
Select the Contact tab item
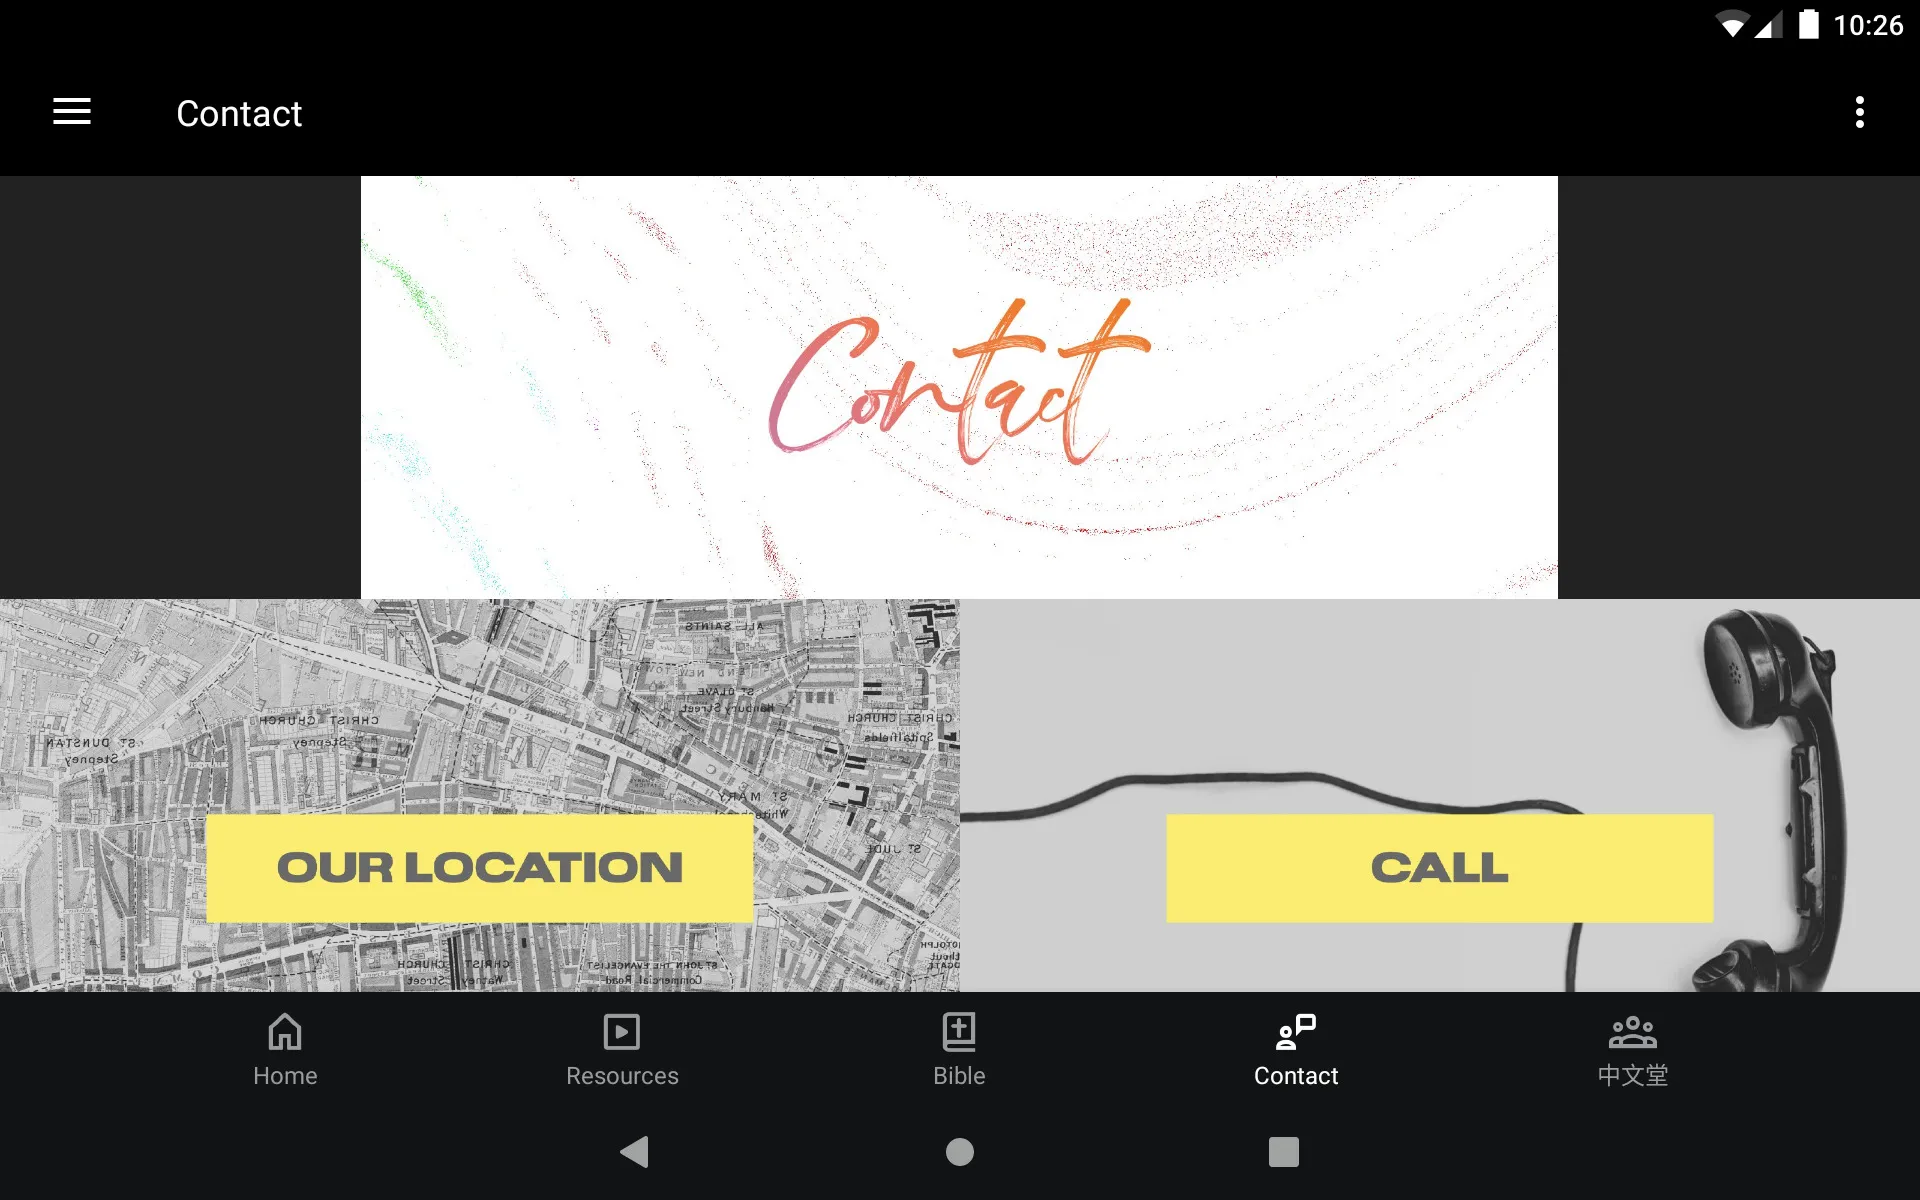[x=1295, y=1049]
